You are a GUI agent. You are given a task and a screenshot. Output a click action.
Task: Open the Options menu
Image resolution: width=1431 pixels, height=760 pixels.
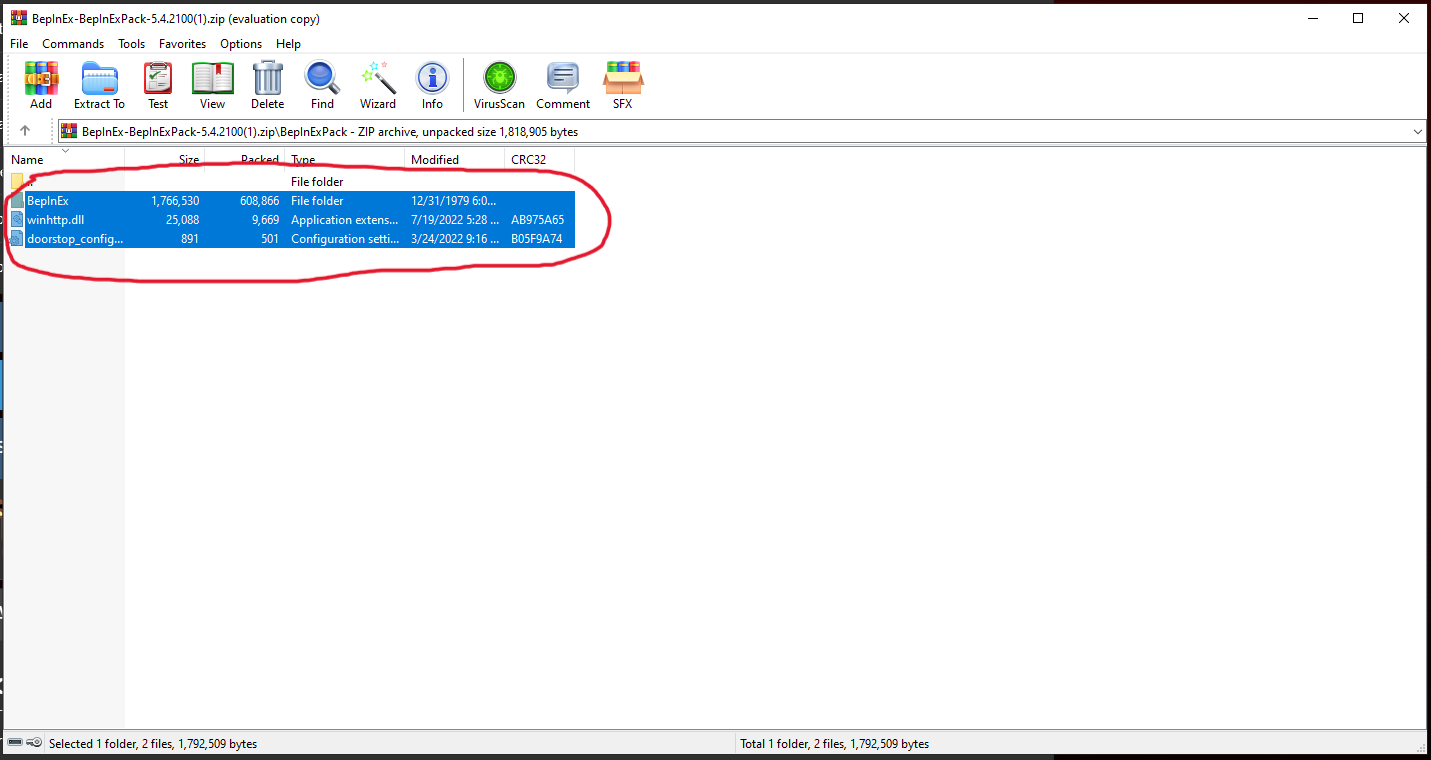click(241, 44)
